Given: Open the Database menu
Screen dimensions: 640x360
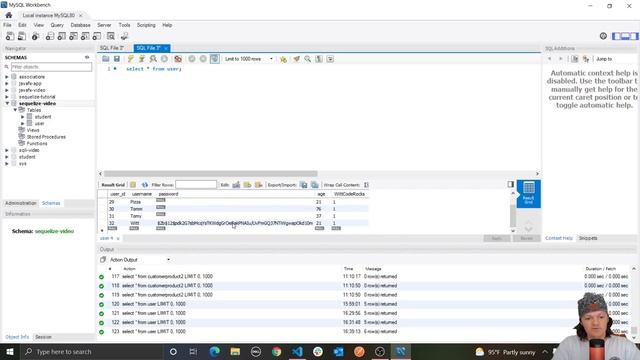Looking at the screenshot, I should pos(80,25).
